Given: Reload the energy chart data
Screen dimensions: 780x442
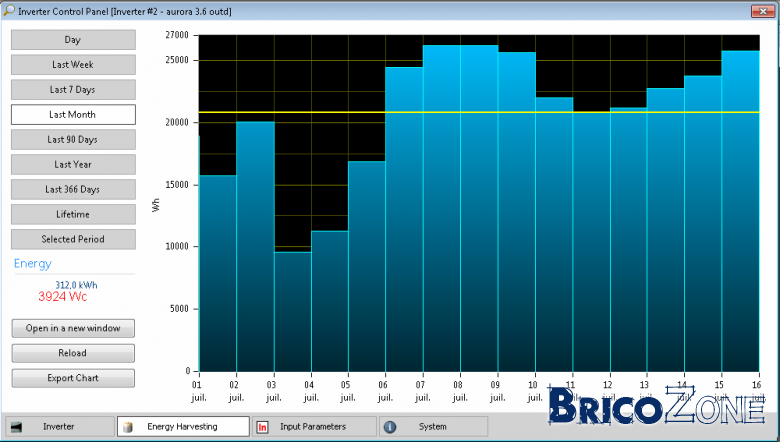Looking at the screenshot, I should click(x=73, y=353).
